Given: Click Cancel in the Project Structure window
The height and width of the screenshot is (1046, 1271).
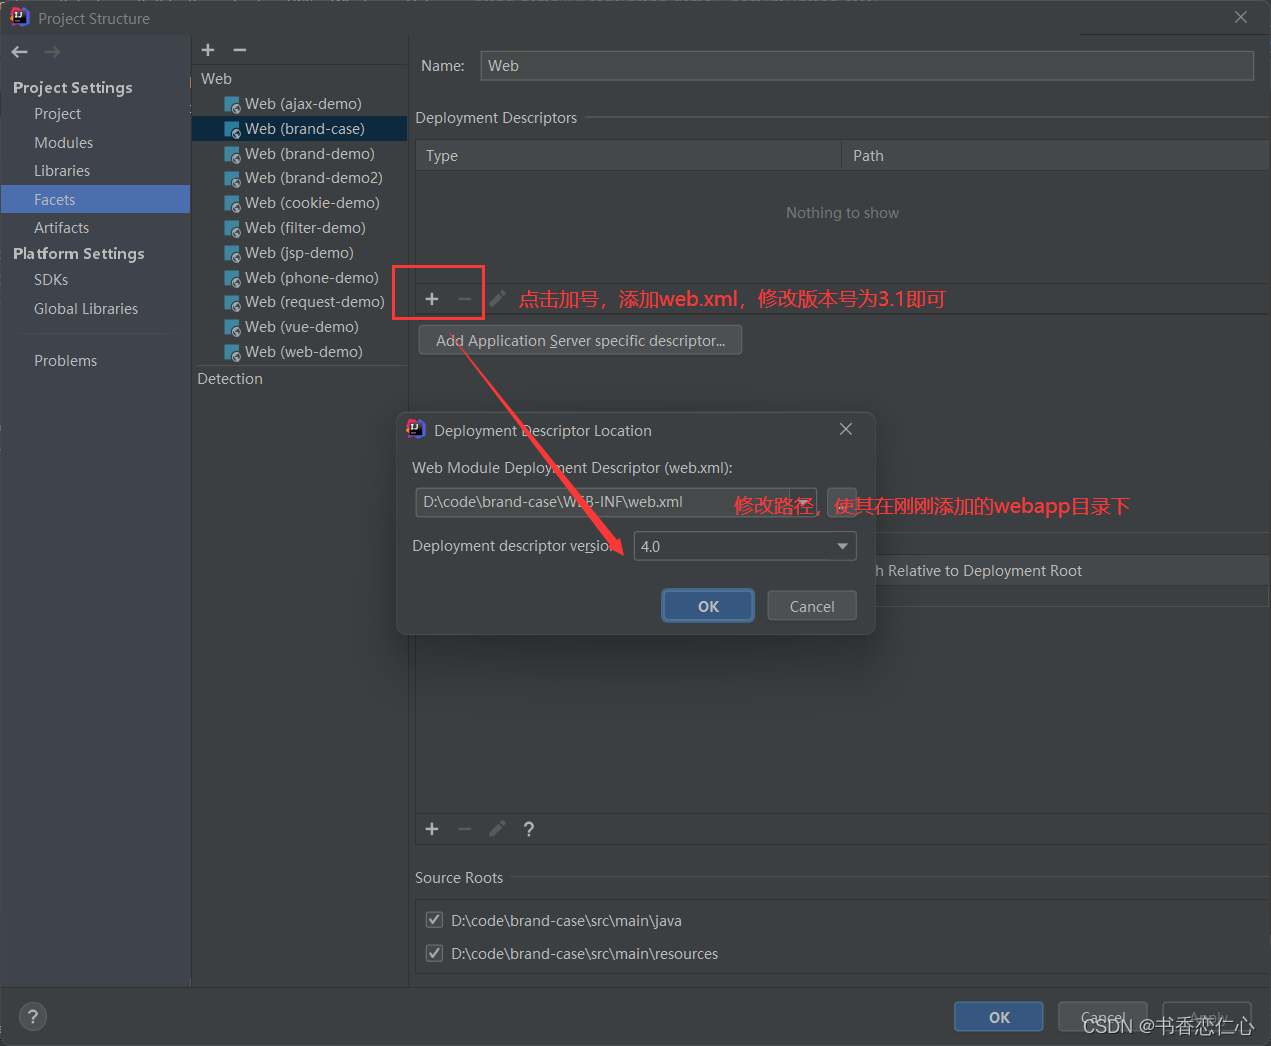Looking at the screenshot, I should (x=1103, y=1017).
